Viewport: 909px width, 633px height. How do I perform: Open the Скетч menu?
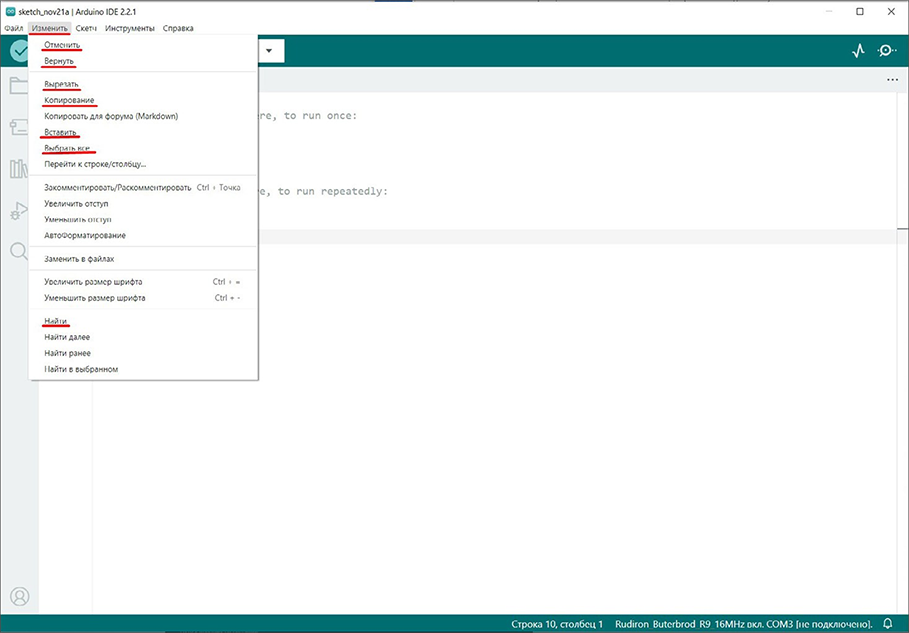click(86, 28)
